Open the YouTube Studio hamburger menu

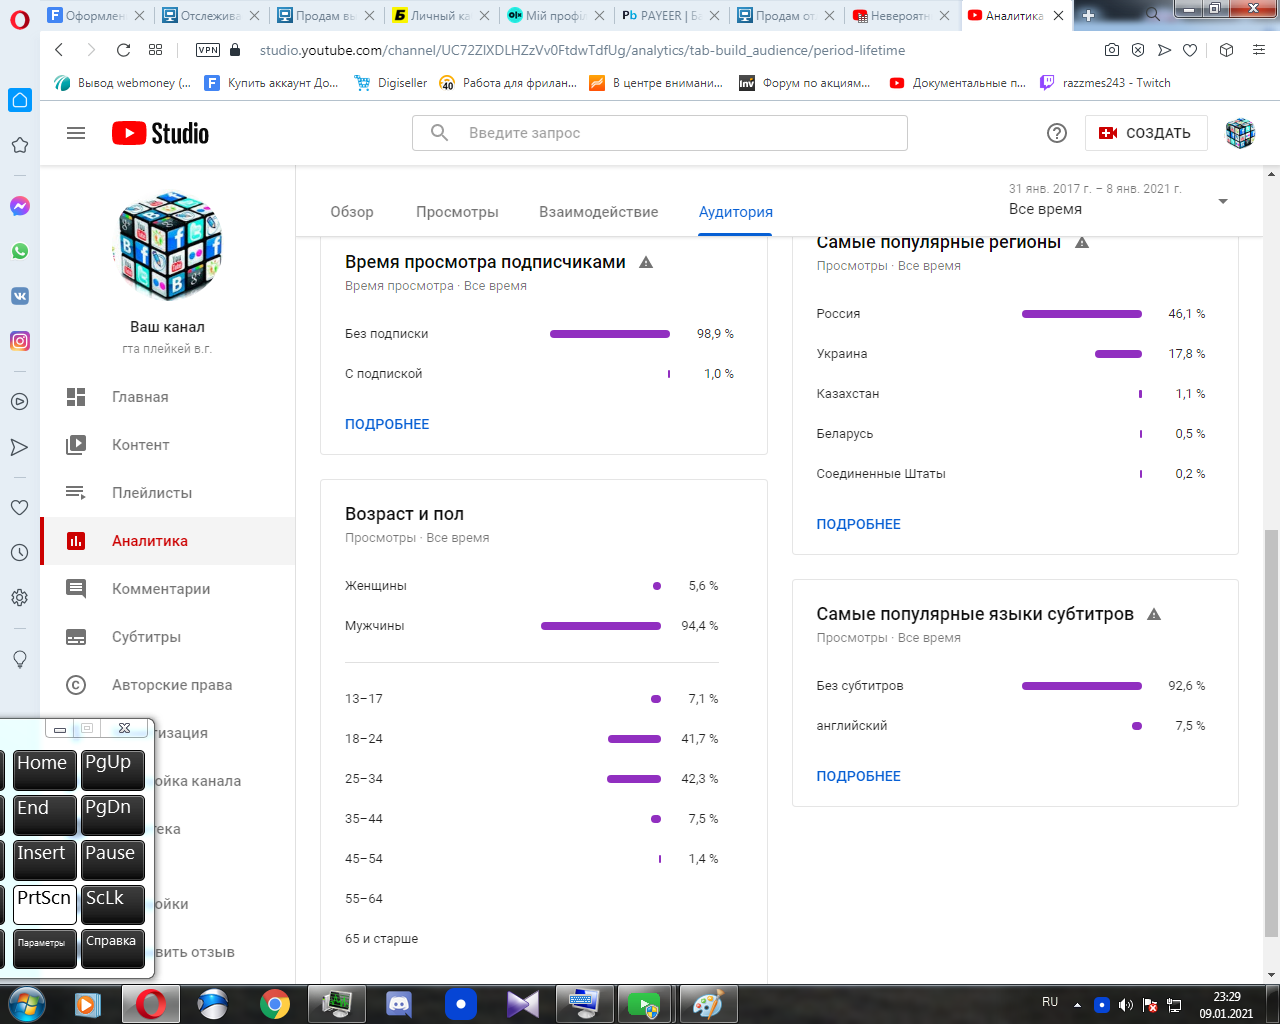(76, 133)
